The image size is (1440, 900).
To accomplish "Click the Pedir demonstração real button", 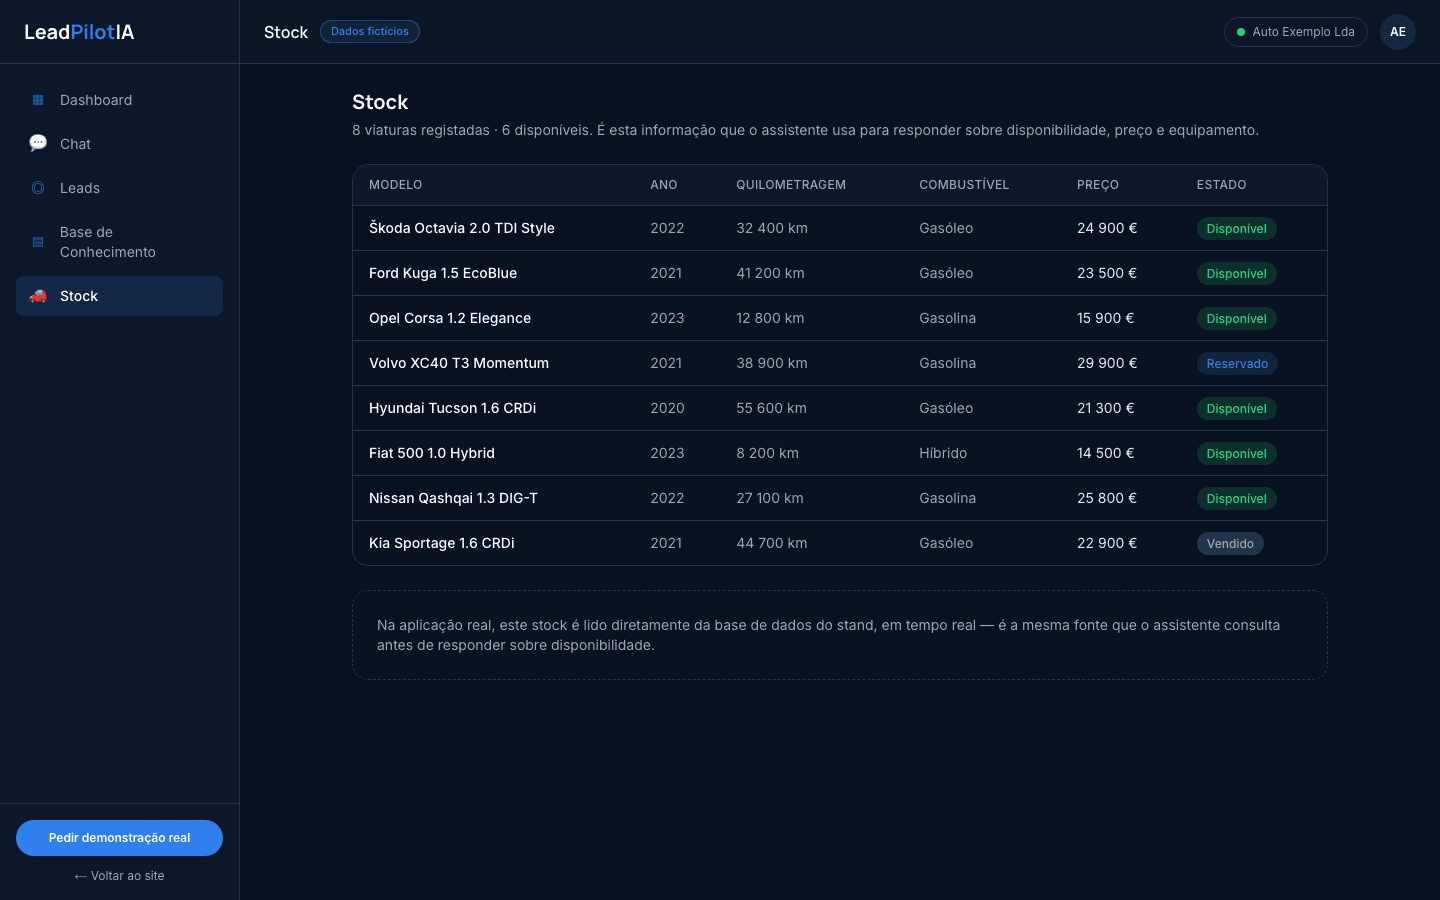I will (x=119, y=838).
